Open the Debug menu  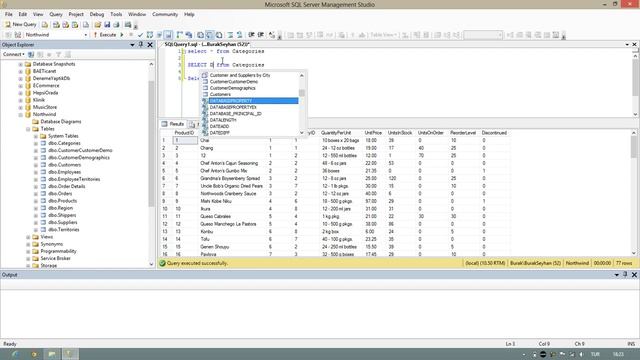97,14
